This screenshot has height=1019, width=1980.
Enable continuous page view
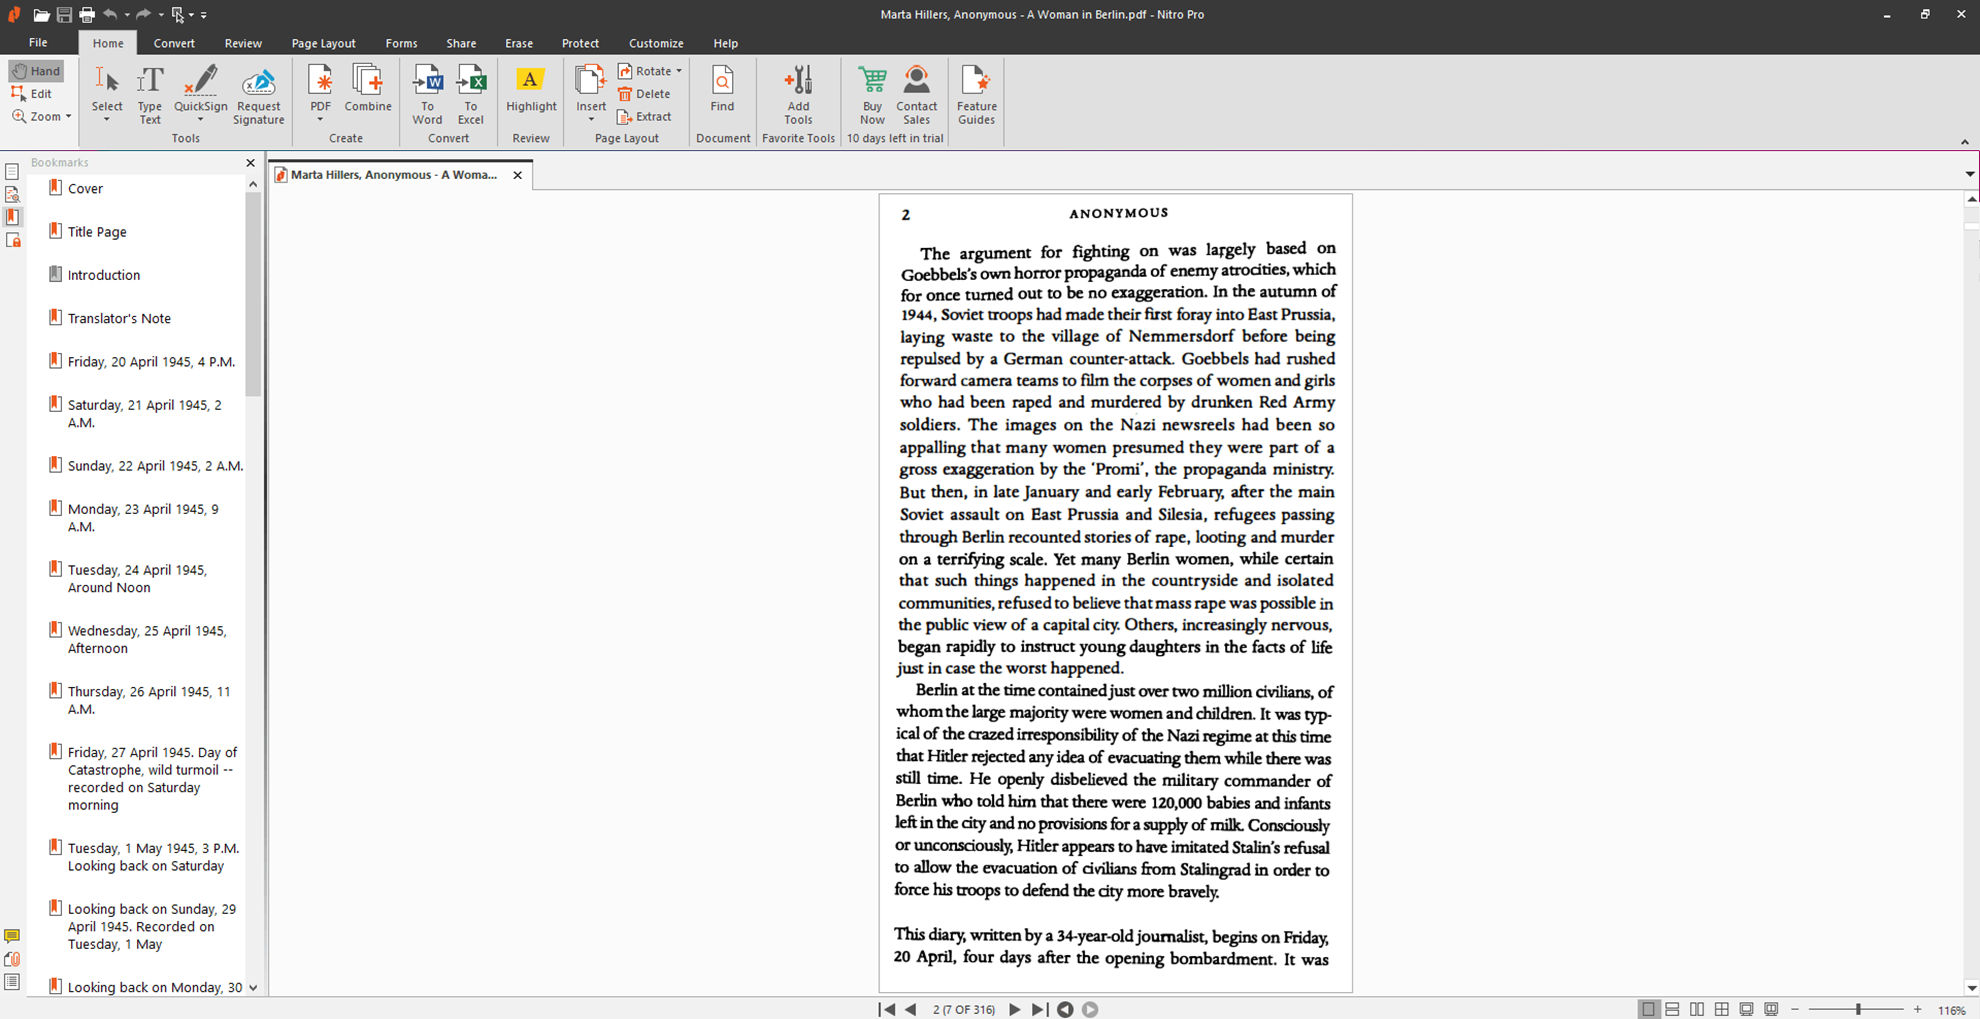(1672, 1010)
